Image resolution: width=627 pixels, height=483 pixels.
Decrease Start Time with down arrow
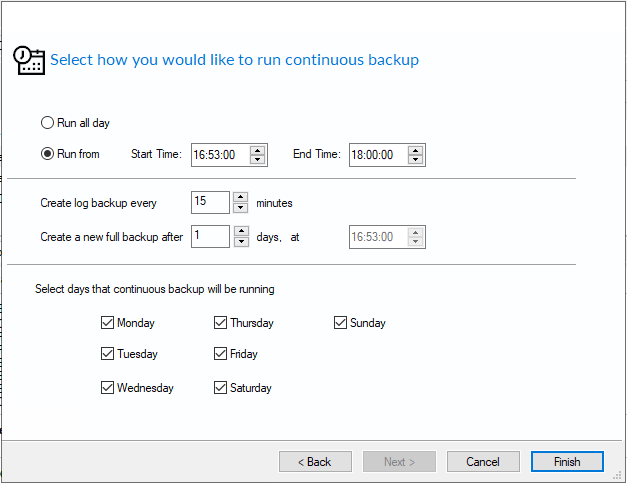pyautogui.click(x=258, y=160)
